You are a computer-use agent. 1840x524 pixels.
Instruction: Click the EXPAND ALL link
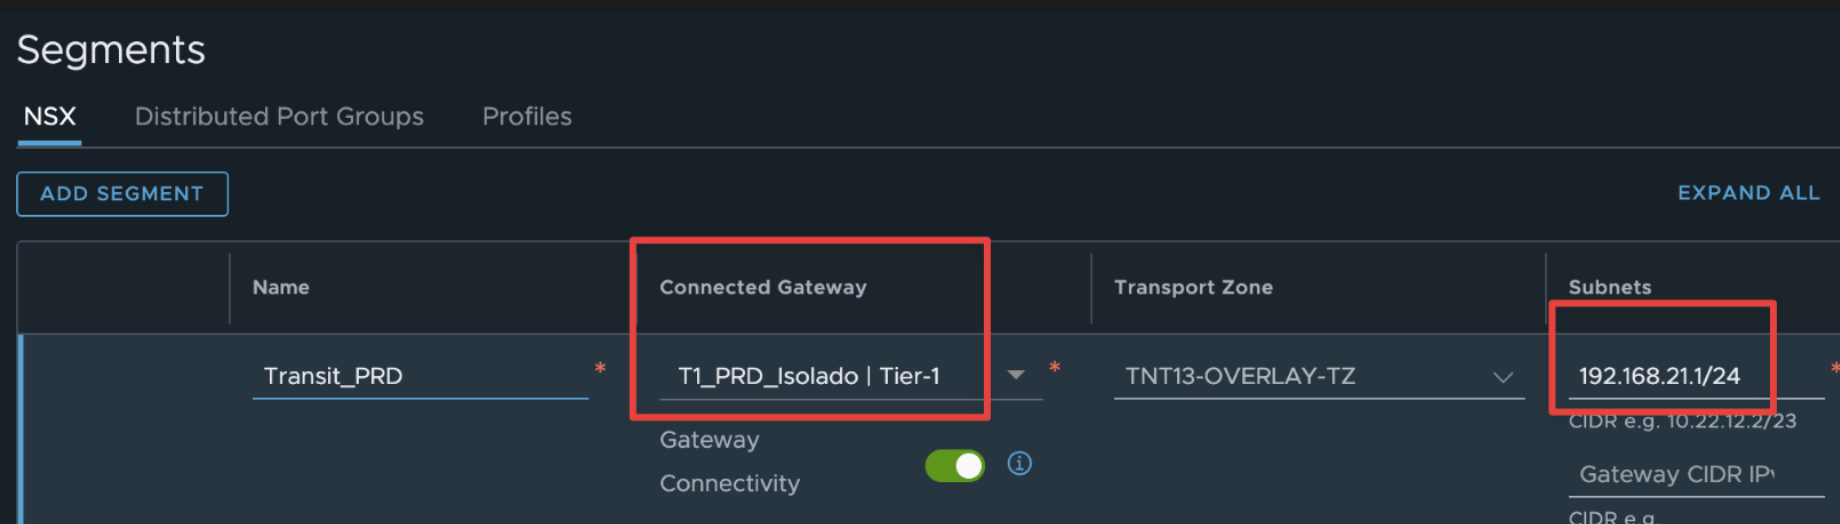1748,193
